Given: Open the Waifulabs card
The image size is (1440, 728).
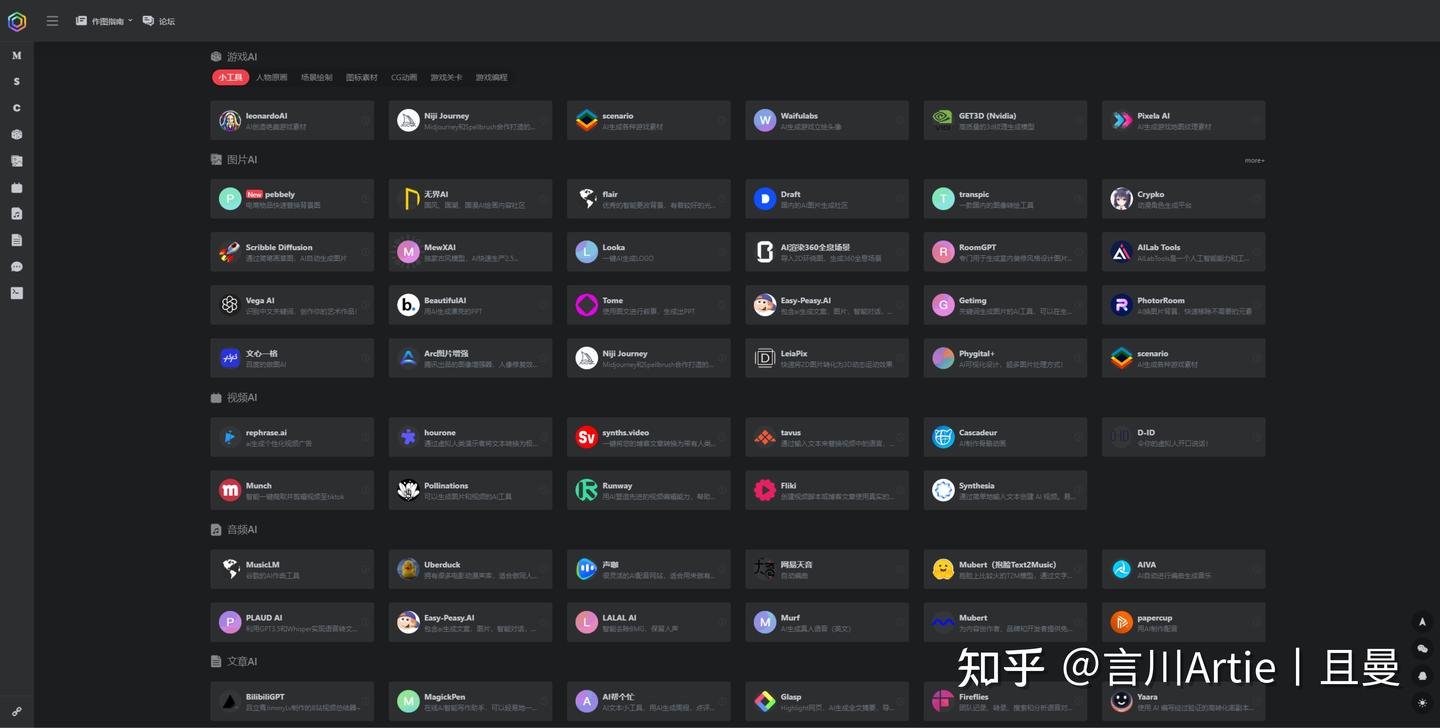Looking at the screenshot, I should pyautogui.click(x=827, y=120).
